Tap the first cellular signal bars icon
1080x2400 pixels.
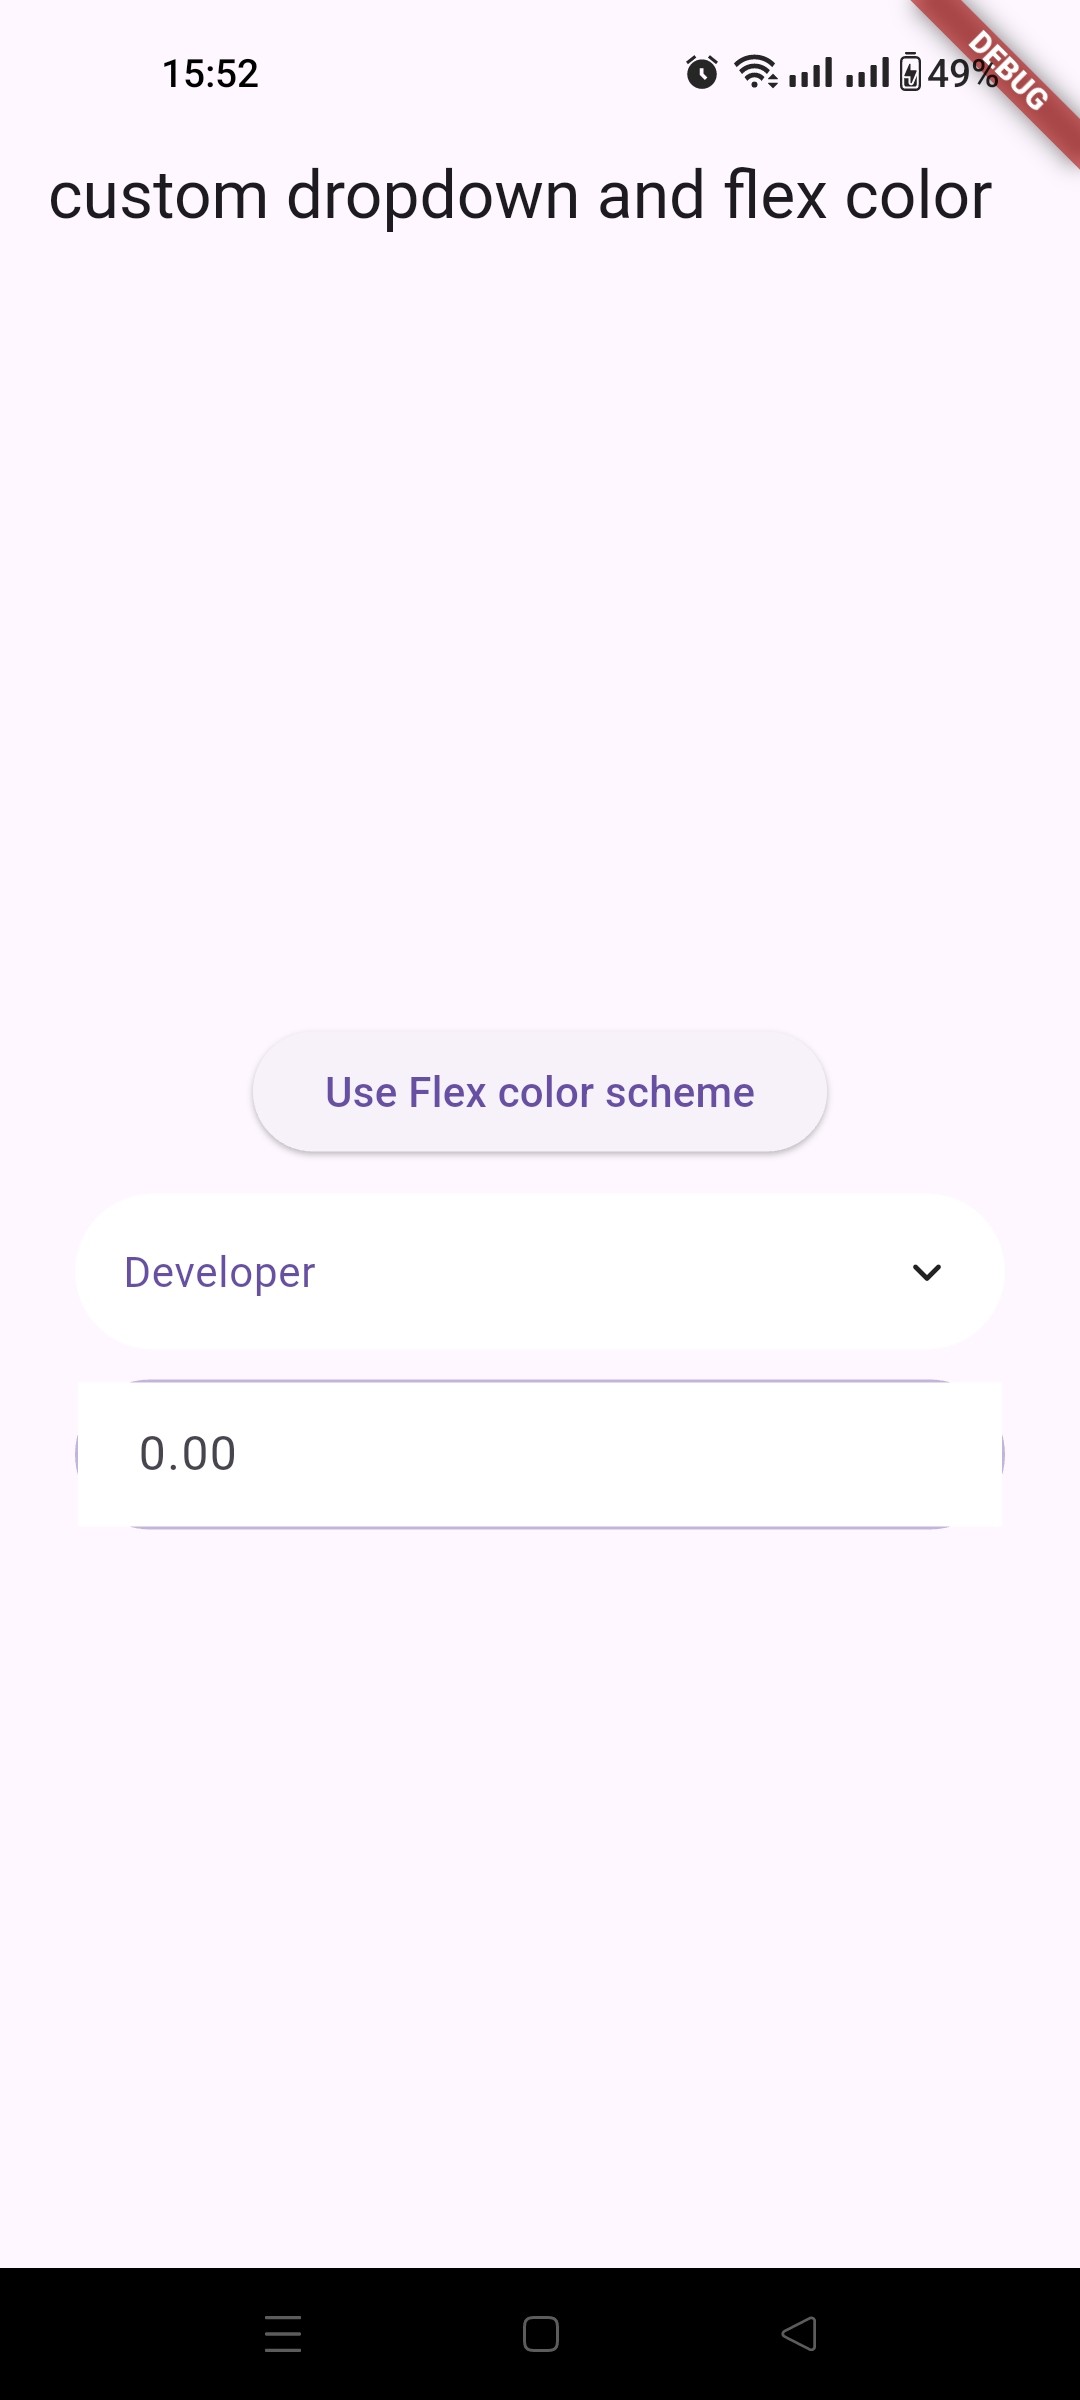pos(810,73)
